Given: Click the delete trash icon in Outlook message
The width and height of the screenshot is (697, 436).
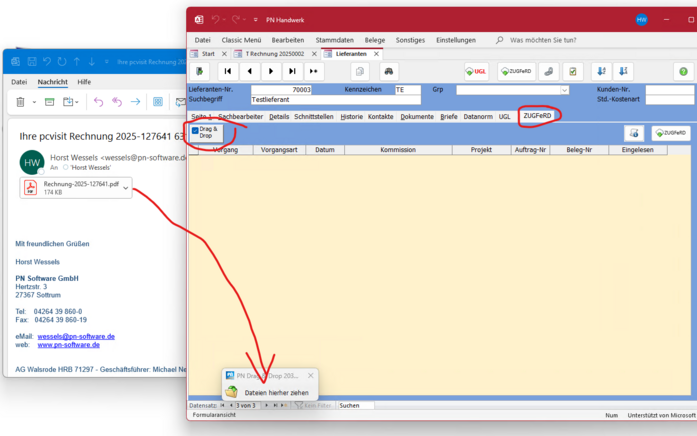Looking at the screenshot, I should coord(20,102).
